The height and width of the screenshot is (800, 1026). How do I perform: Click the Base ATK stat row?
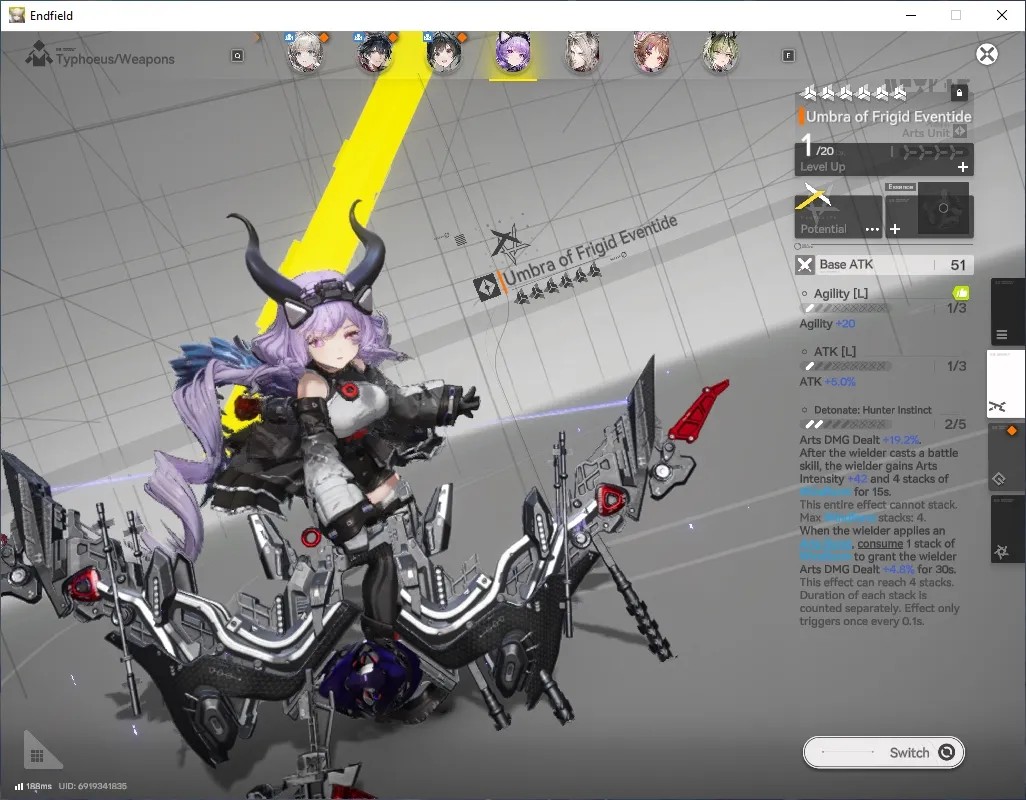[x=884, y=264]
